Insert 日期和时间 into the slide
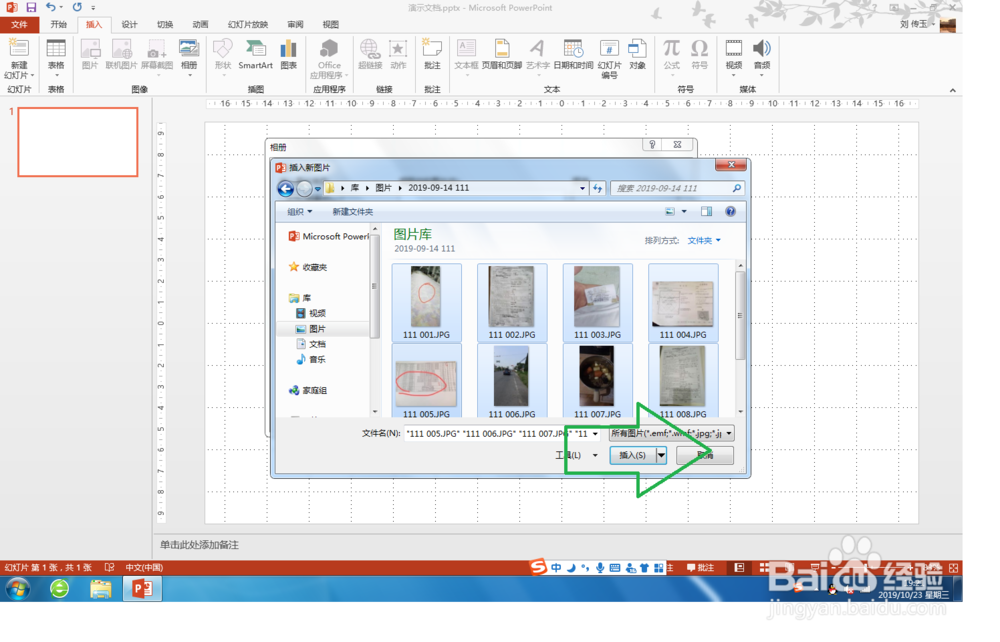The width and height of the screenshot is (1000, 642). tap(573, 55)
